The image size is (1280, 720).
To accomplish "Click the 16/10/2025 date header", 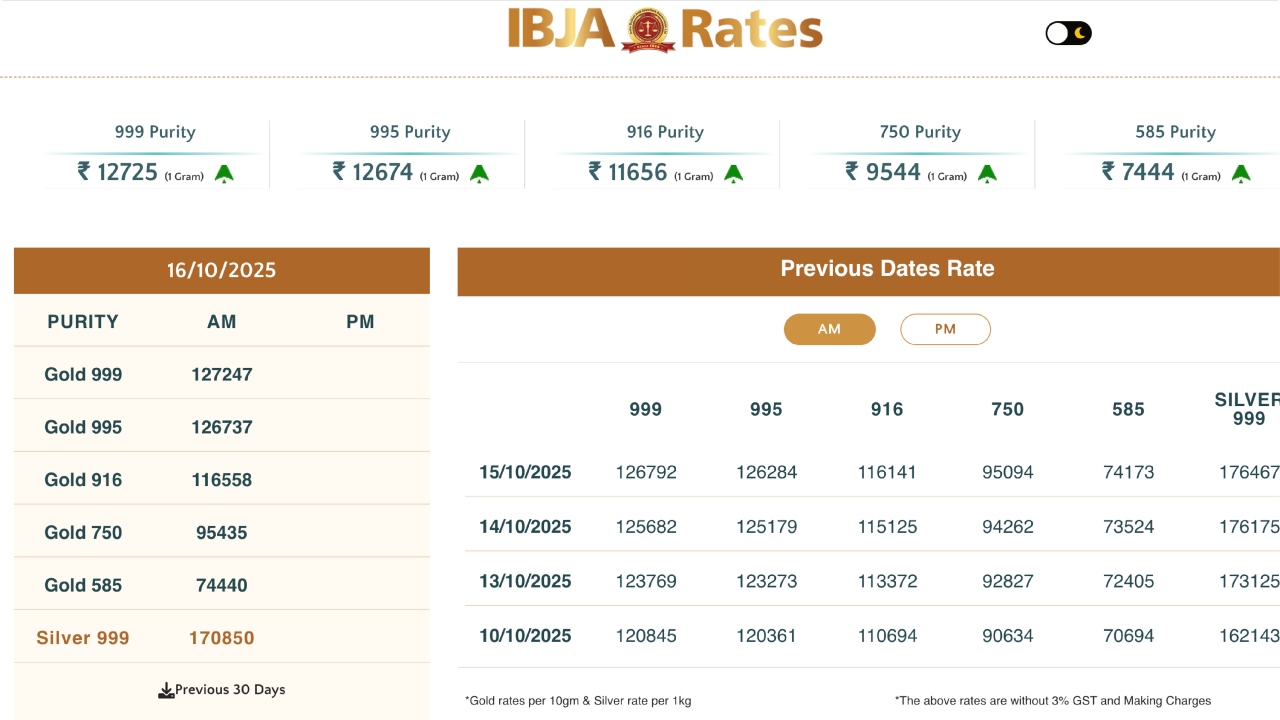I will (221, 270).
